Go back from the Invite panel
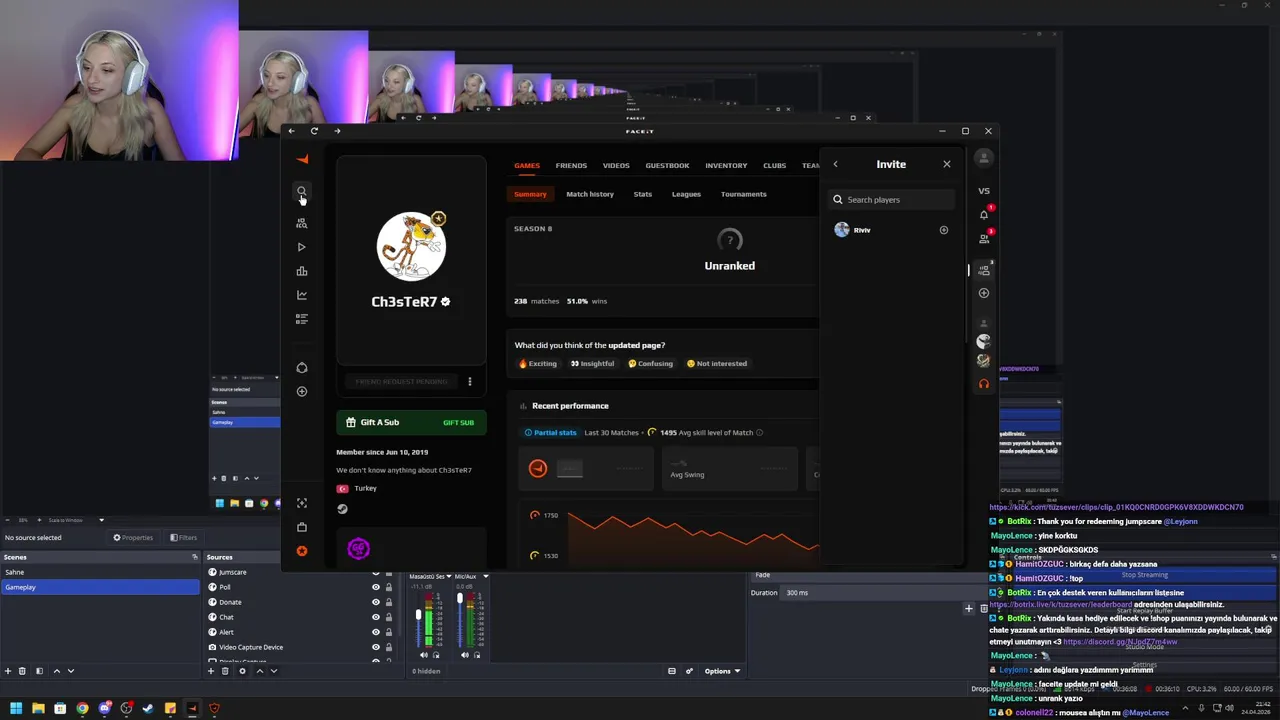The width and height of the screenshot is (1280, 720). [x=835, y=164]
